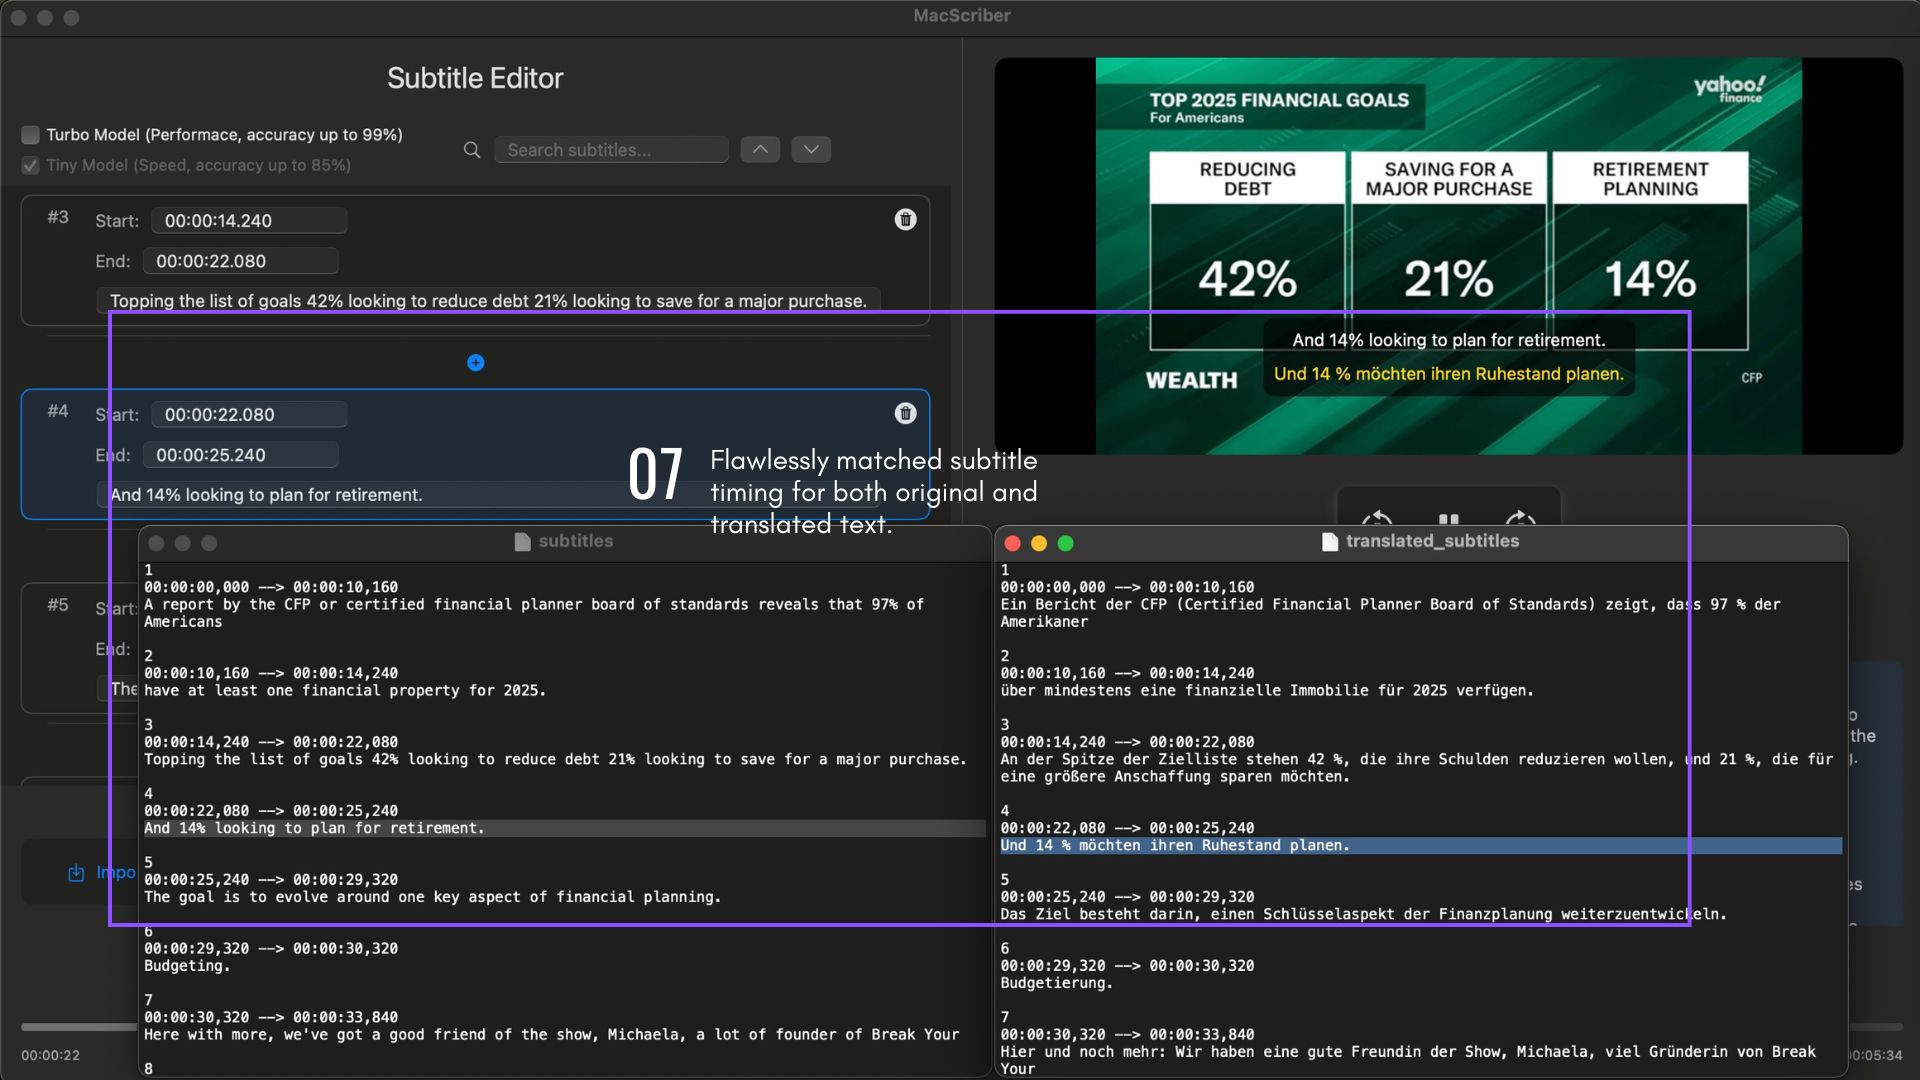Edit subtitle #3 start time field
1920x1080 pixels.
[x=249, y=221]
